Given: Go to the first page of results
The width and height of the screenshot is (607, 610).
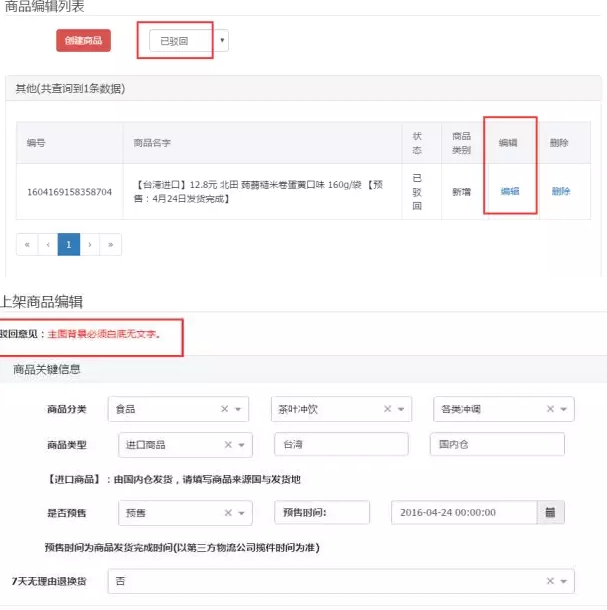Looking at the screenshot, I should (x=27, y=244).
